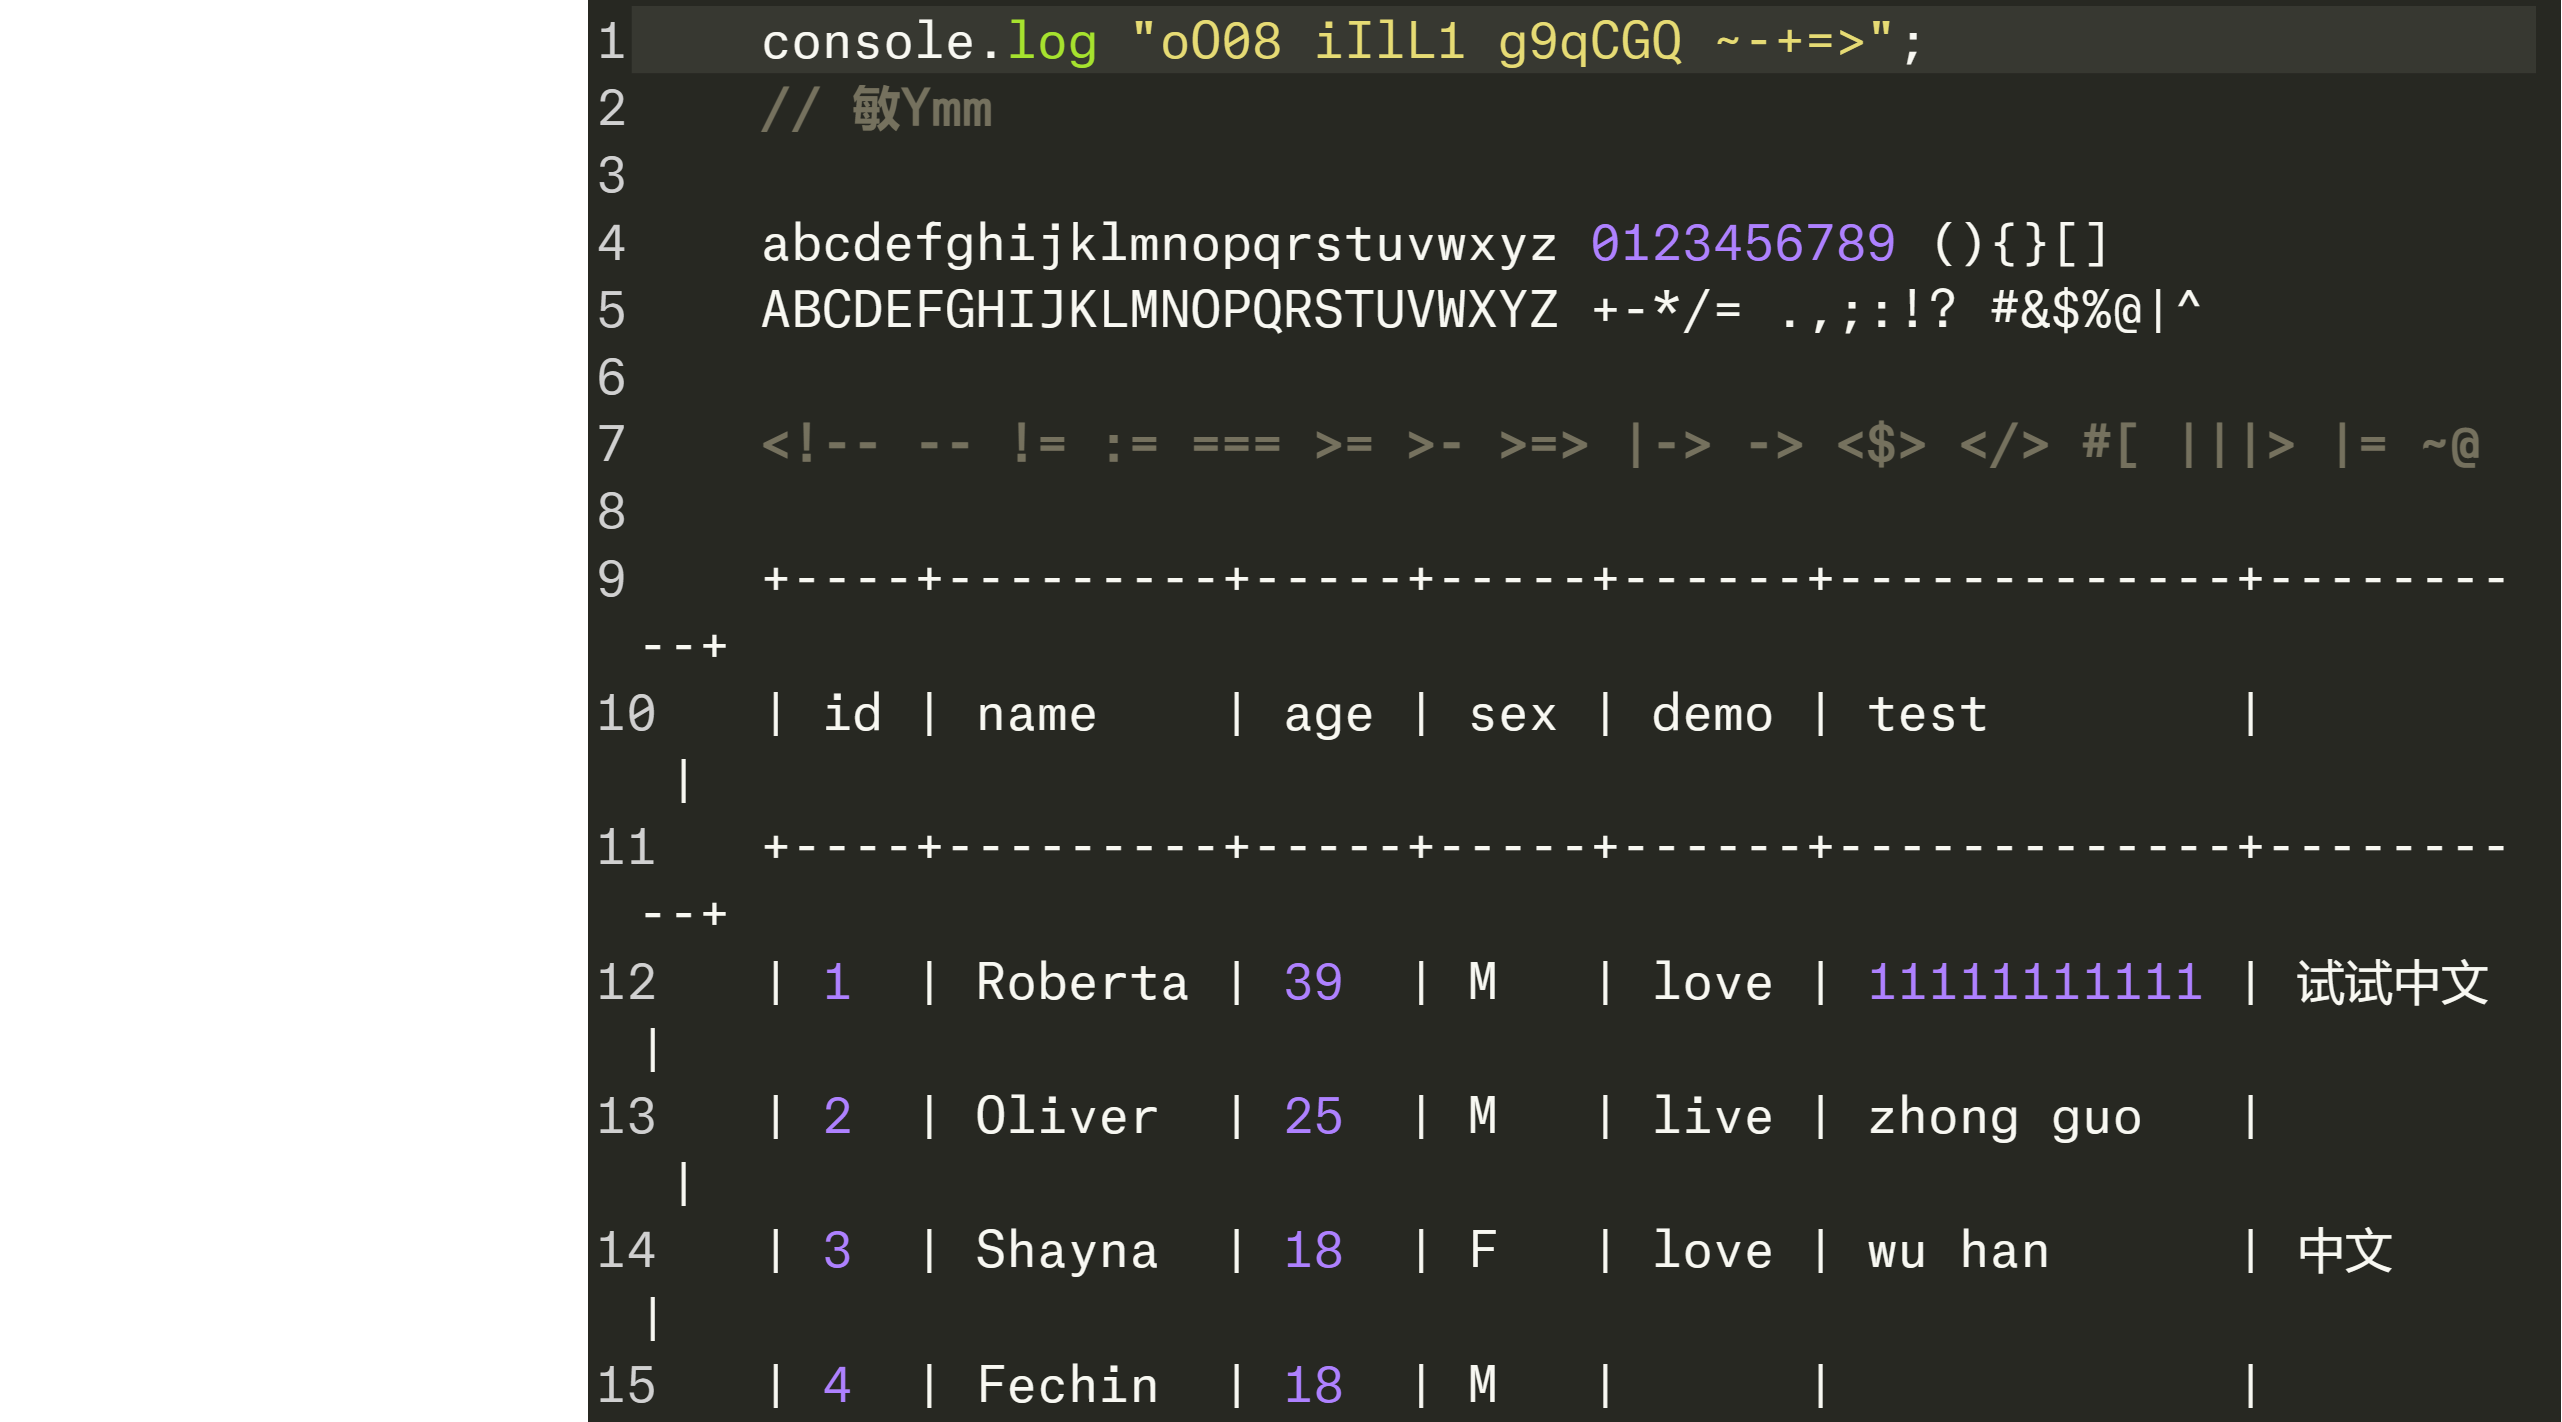
Task: Click line number 4 in the gutter
Action: pos(612,243)
